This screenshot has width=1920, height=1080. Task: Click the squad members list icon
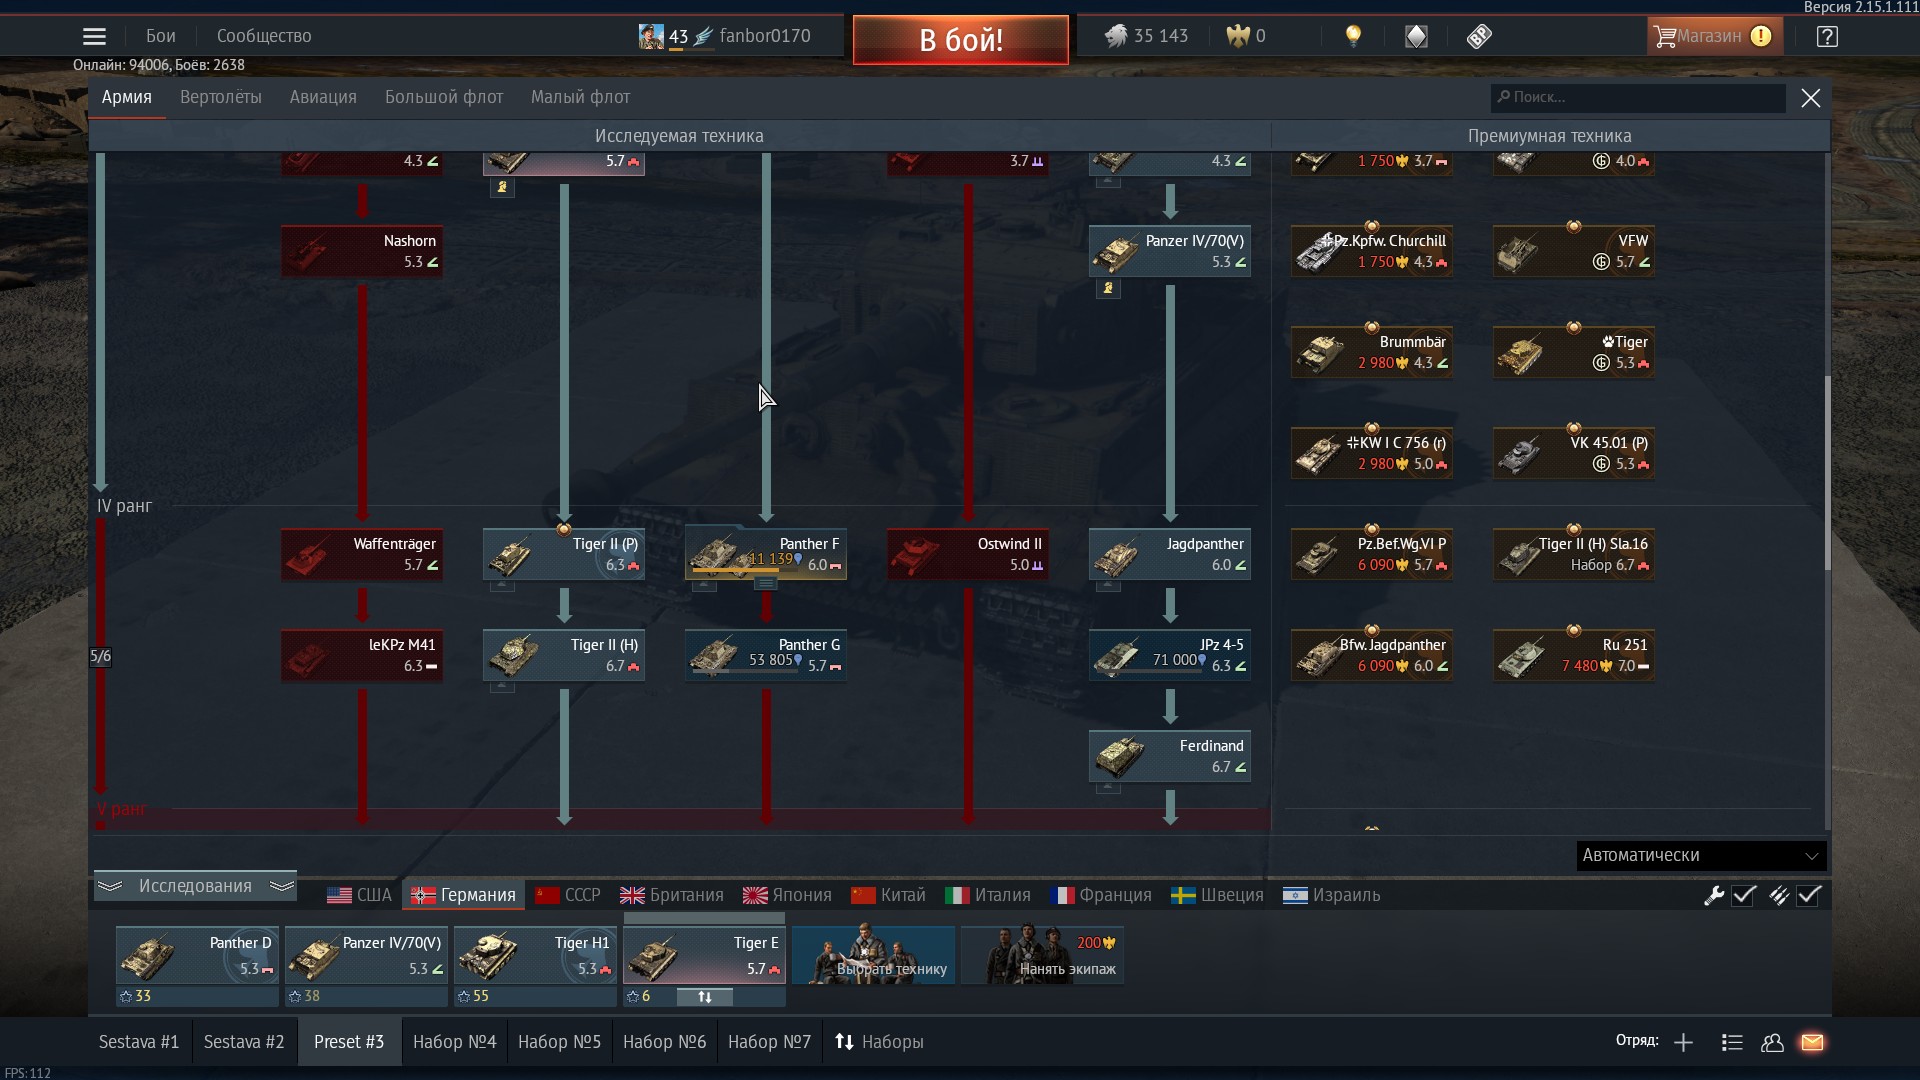pos(1732,1043)
